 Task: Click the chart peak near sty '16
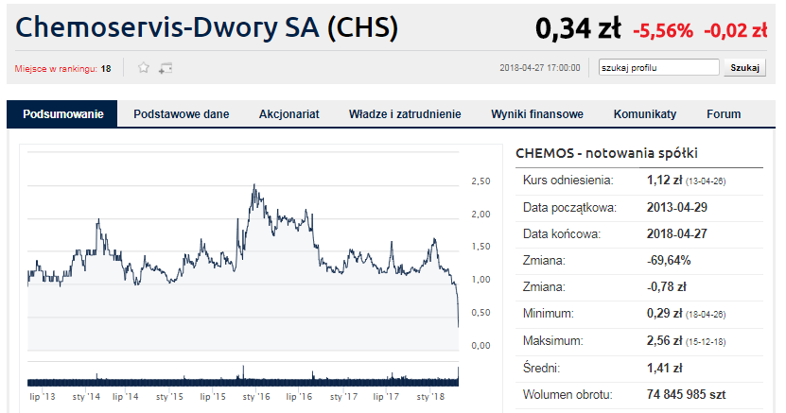tap(254, 185)
